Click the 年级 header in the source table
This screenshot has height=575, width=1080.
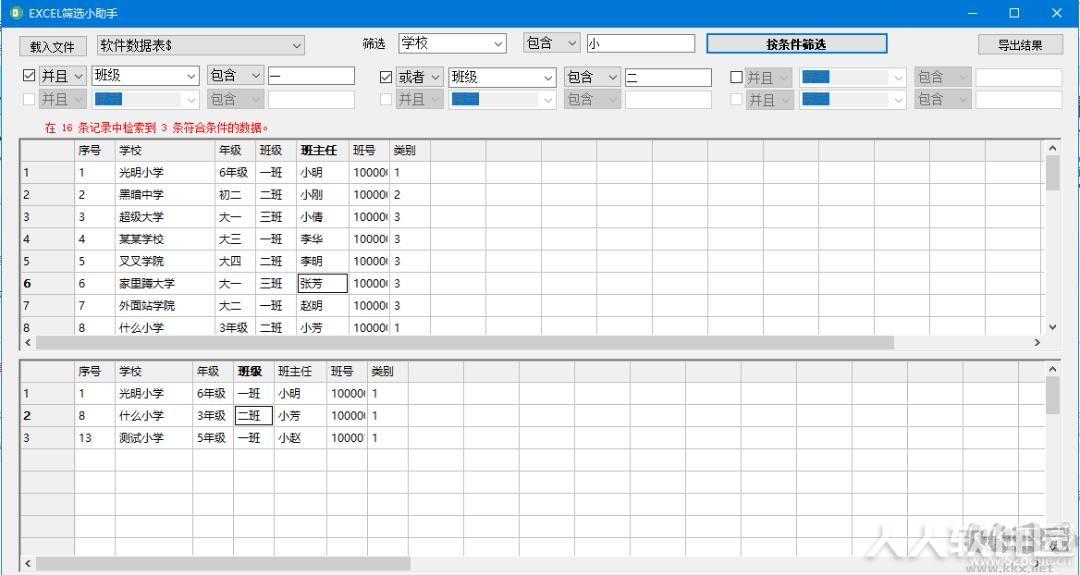click(236, 150)
